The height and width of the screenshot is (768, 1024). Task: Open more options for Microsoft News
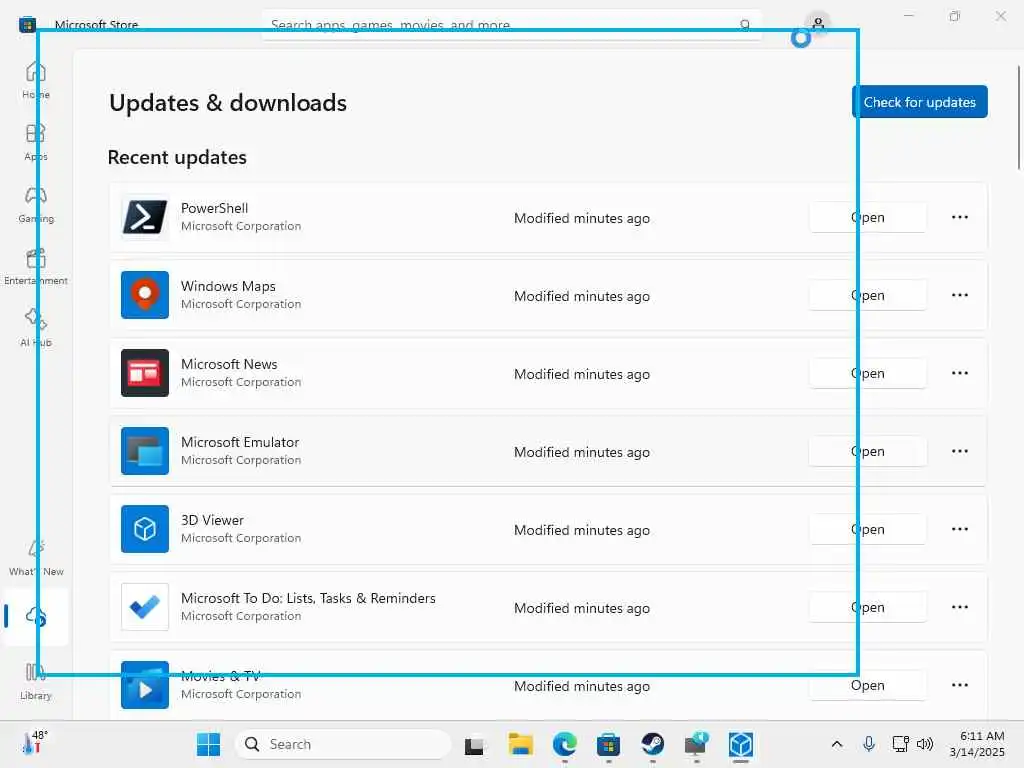pos(959,373)
